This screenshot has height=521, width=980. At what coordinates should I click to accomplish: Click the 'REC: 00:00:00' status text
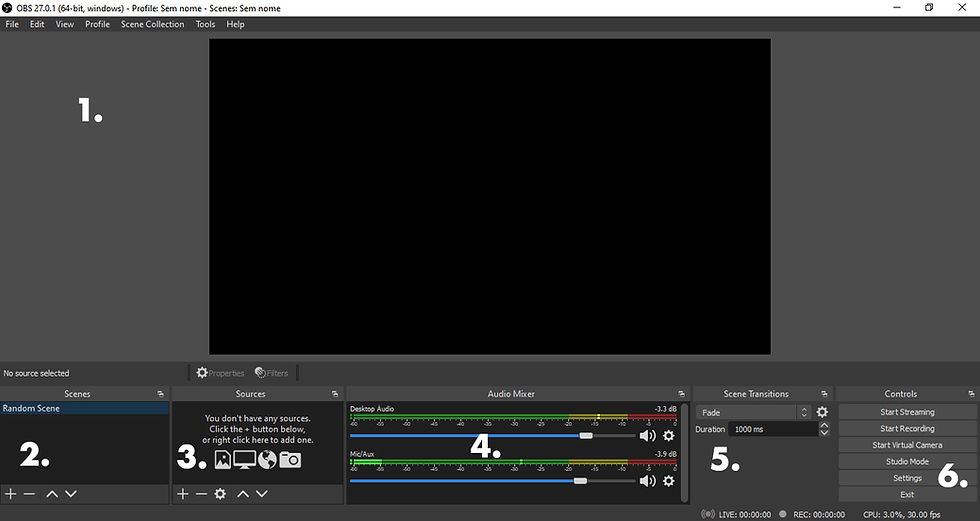click(x=819, y=514)
